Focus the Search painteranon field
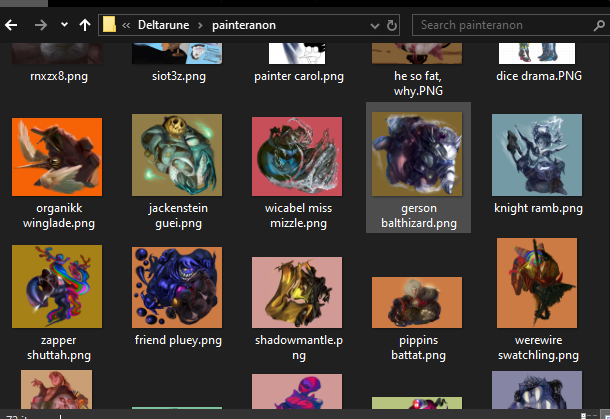The height and width of the screenshot is (419, 610). [503, 25]
